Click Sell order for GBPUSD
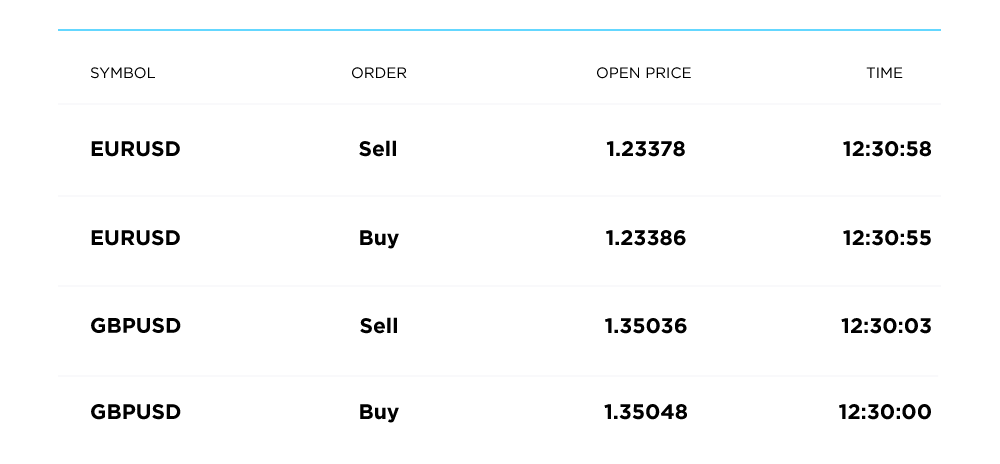 [x=378, y=326]
